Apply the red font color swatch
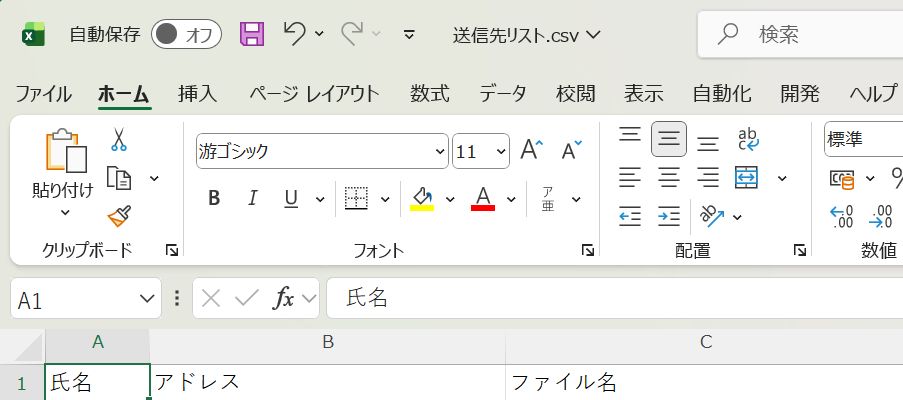Viewport: 903px width, 400px height. [484, 198]
